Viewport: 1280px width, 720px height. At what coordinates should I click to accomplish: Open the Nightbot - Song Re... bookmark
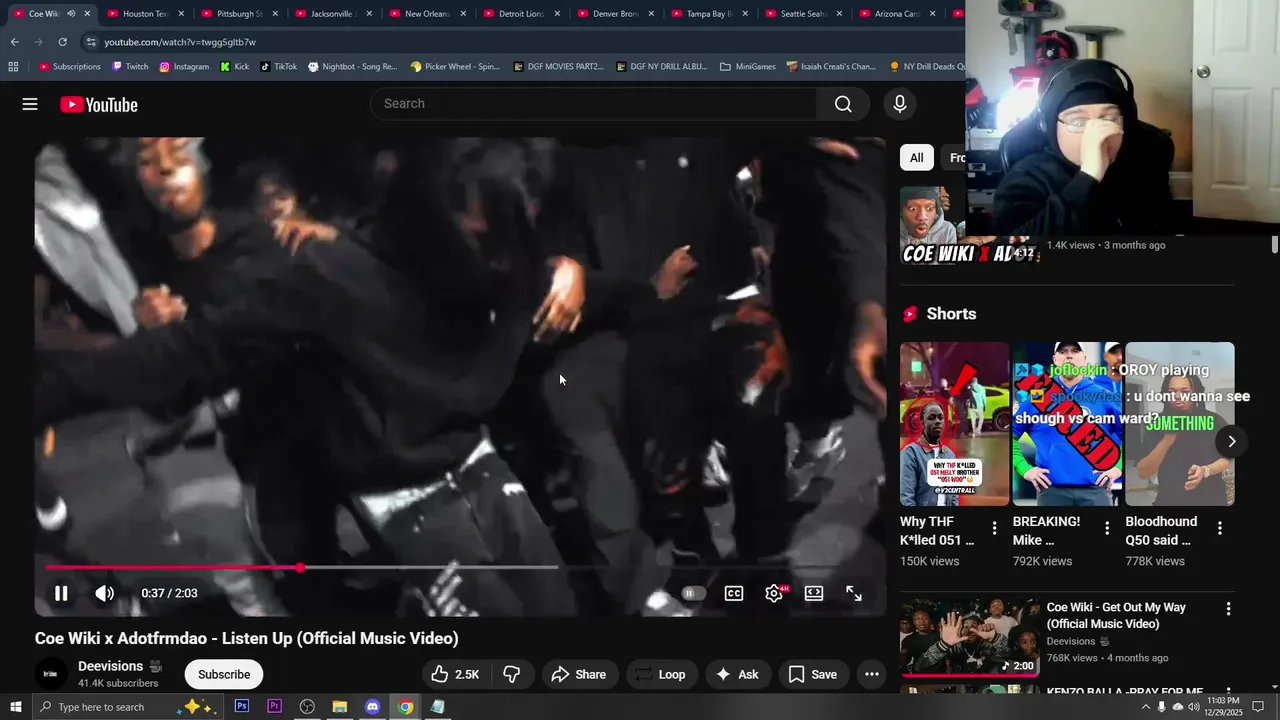pos(353,67)
